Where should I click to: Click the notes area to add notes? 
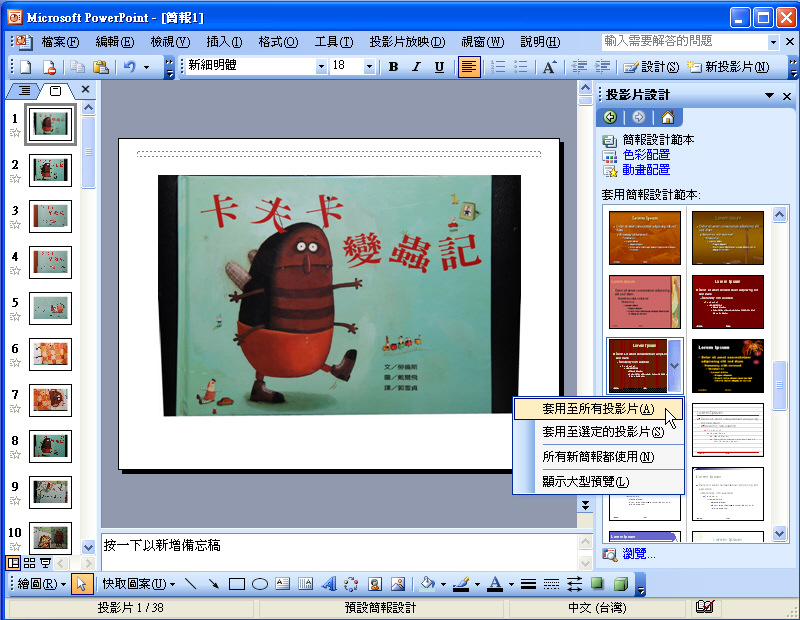pyautogui.click(x=339, y=552)
